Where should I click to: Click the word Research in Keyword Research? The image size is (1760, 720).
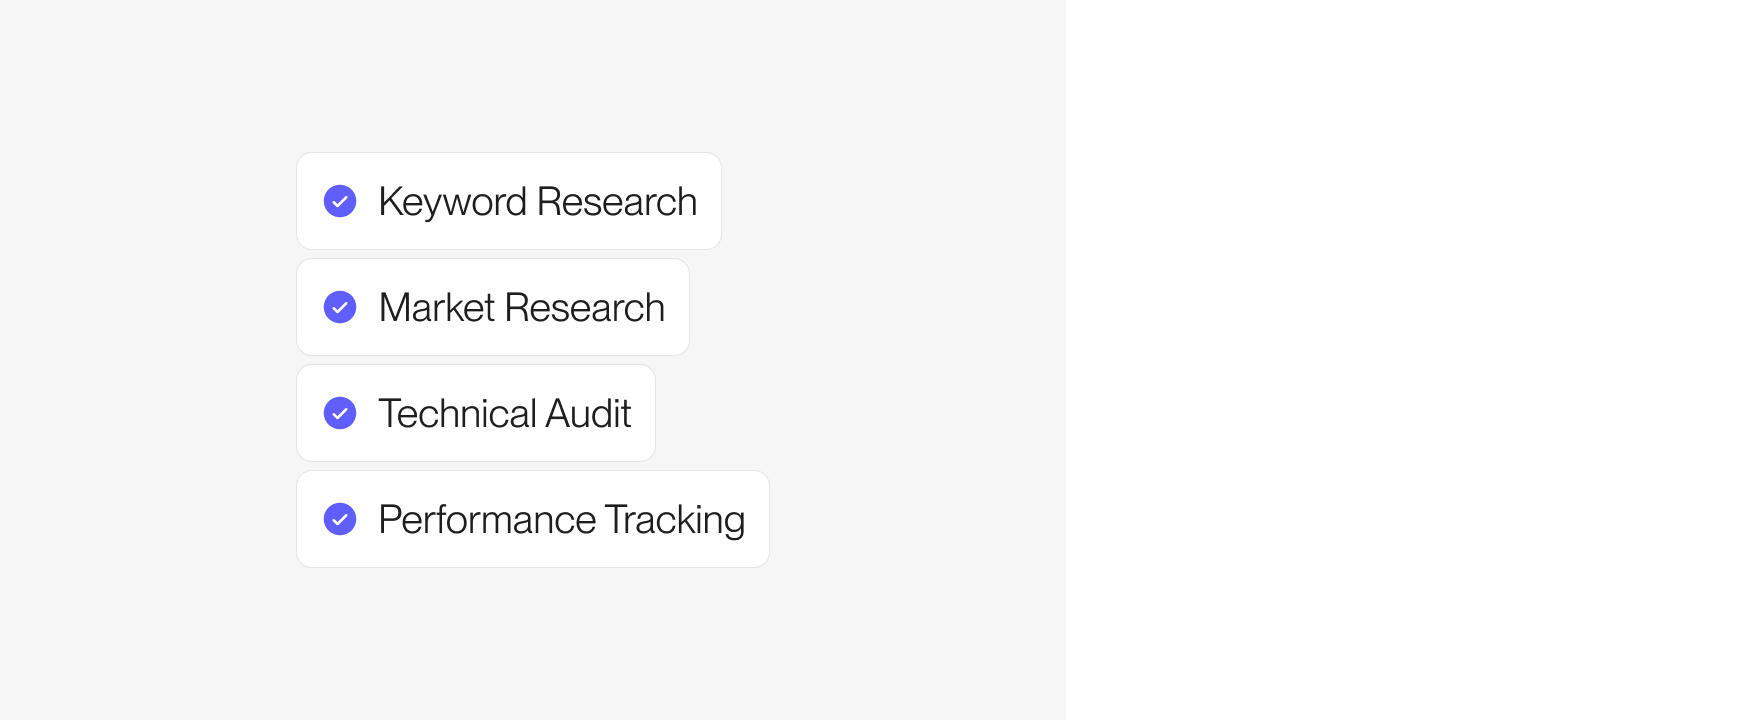[x=617, y=202]
